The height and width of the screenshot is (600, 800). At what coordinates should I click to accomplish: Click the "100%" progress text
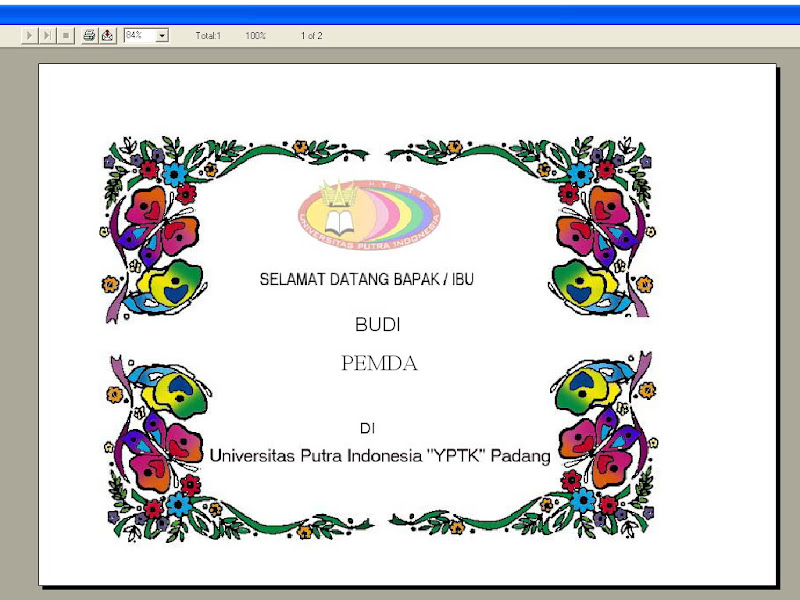point(256,36)
